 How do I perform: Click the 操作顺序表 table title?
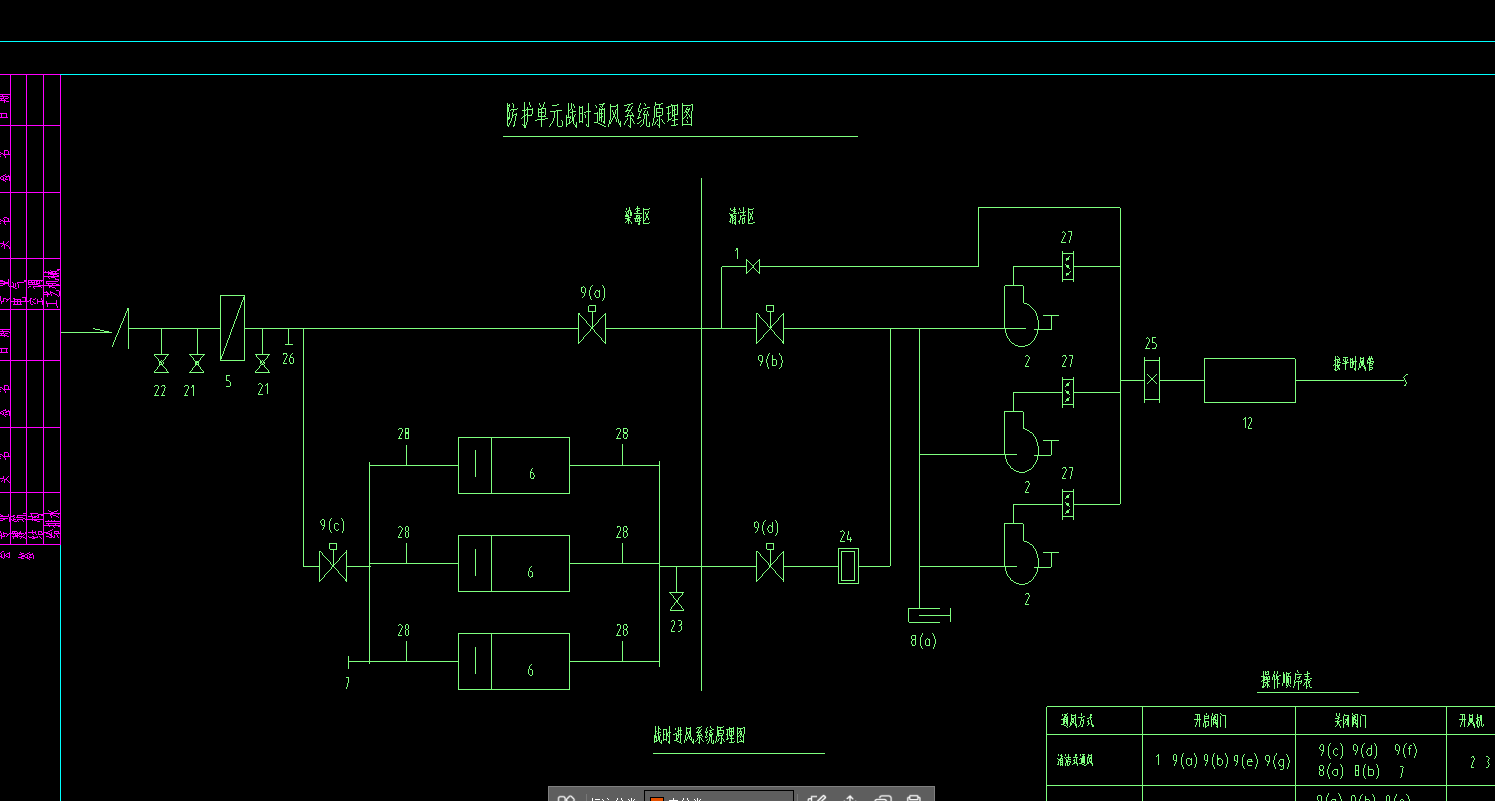[1286, 680]
